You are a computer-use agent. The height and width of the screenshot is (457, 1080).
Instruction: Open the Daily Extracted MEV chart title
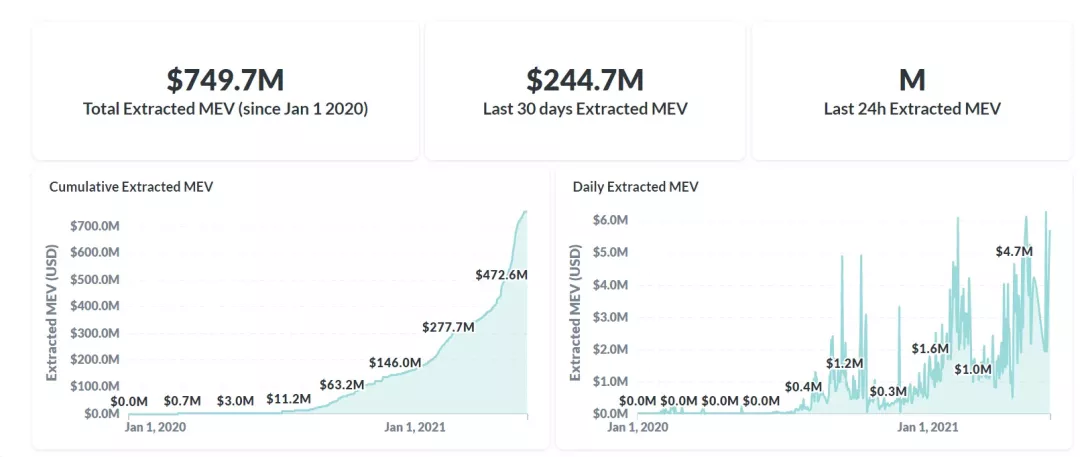tap(635, 186)
